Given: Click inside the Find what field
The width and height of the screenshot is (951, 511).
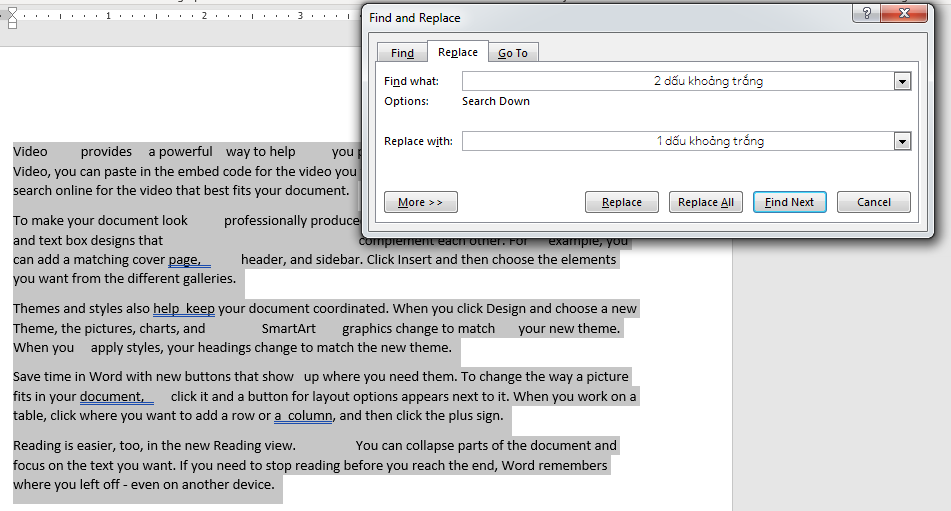Looking at the screenshot, I should [x=678, y=81].
